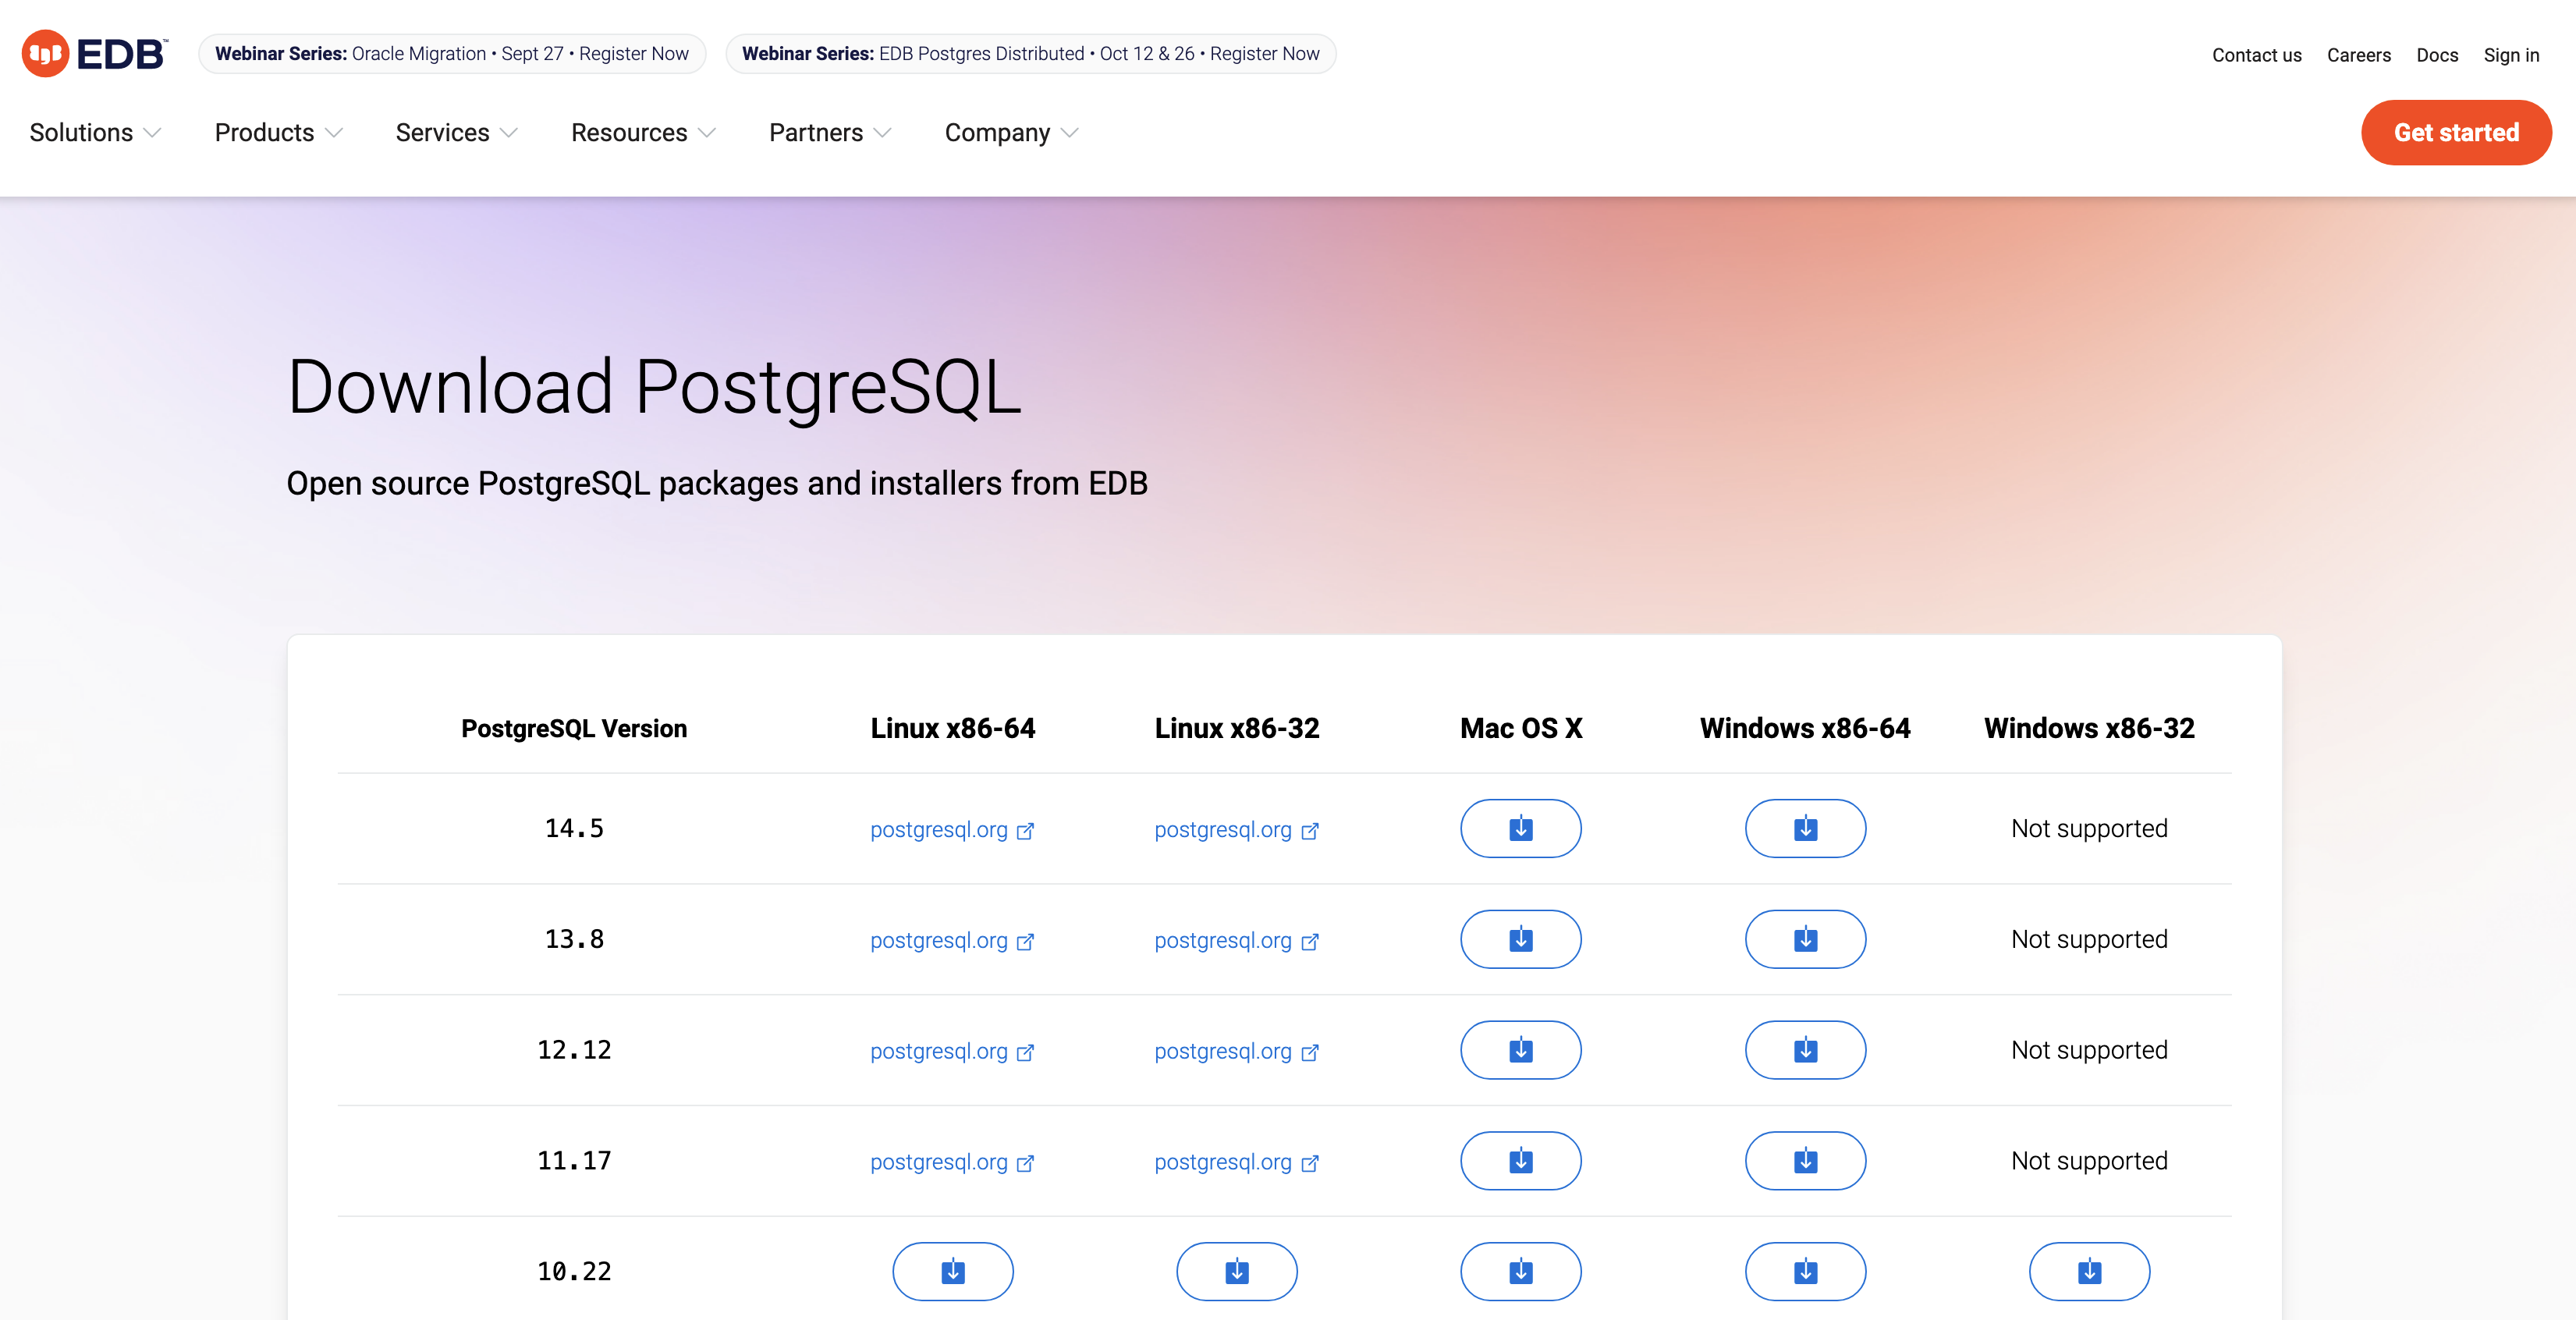Click Not supported in the 14.5 row
Screen dimensions: 2576x1320
pos(2089,829)
